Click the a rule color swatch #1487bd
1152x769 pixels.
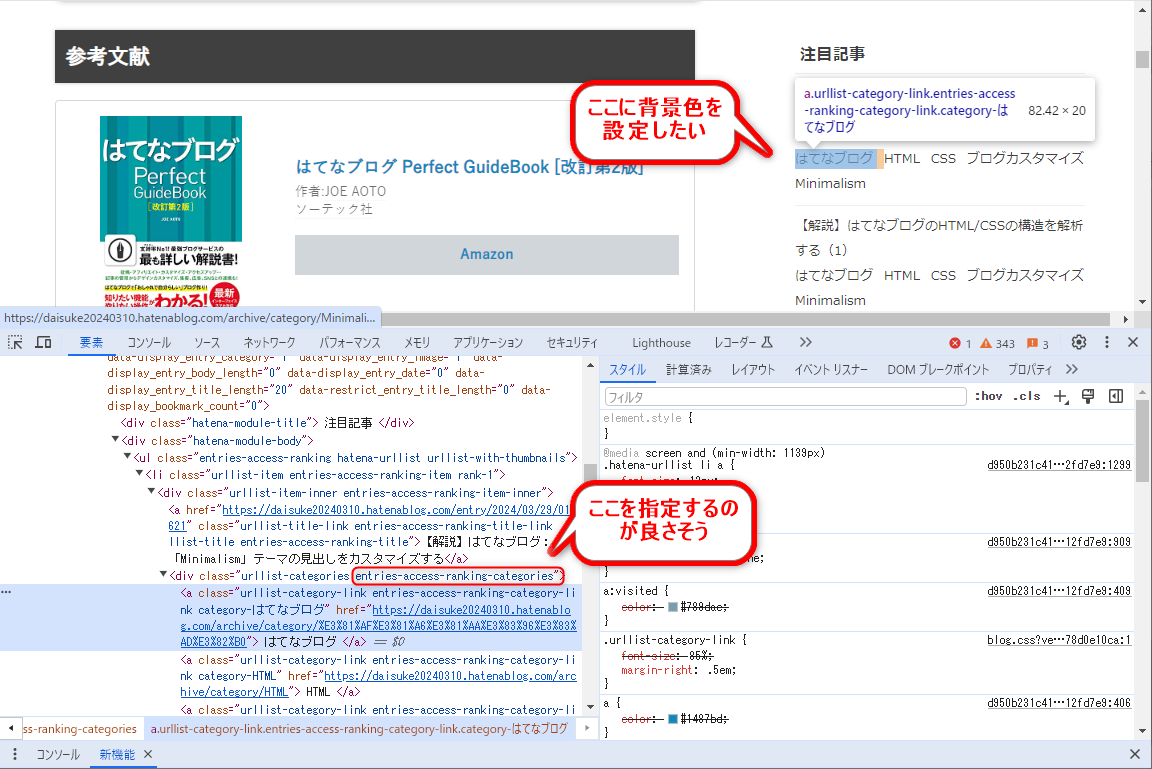click(x=672, y=719)
